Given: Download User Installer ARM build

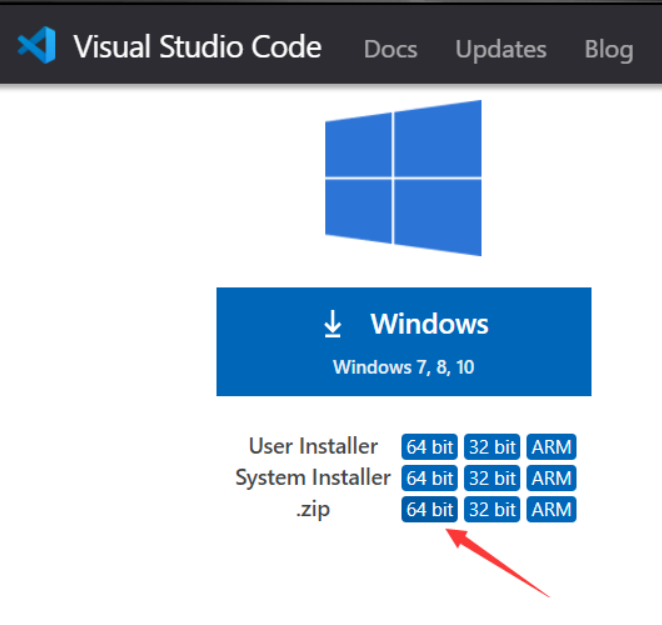Looking at the screenshot, I should coord(552,447).
